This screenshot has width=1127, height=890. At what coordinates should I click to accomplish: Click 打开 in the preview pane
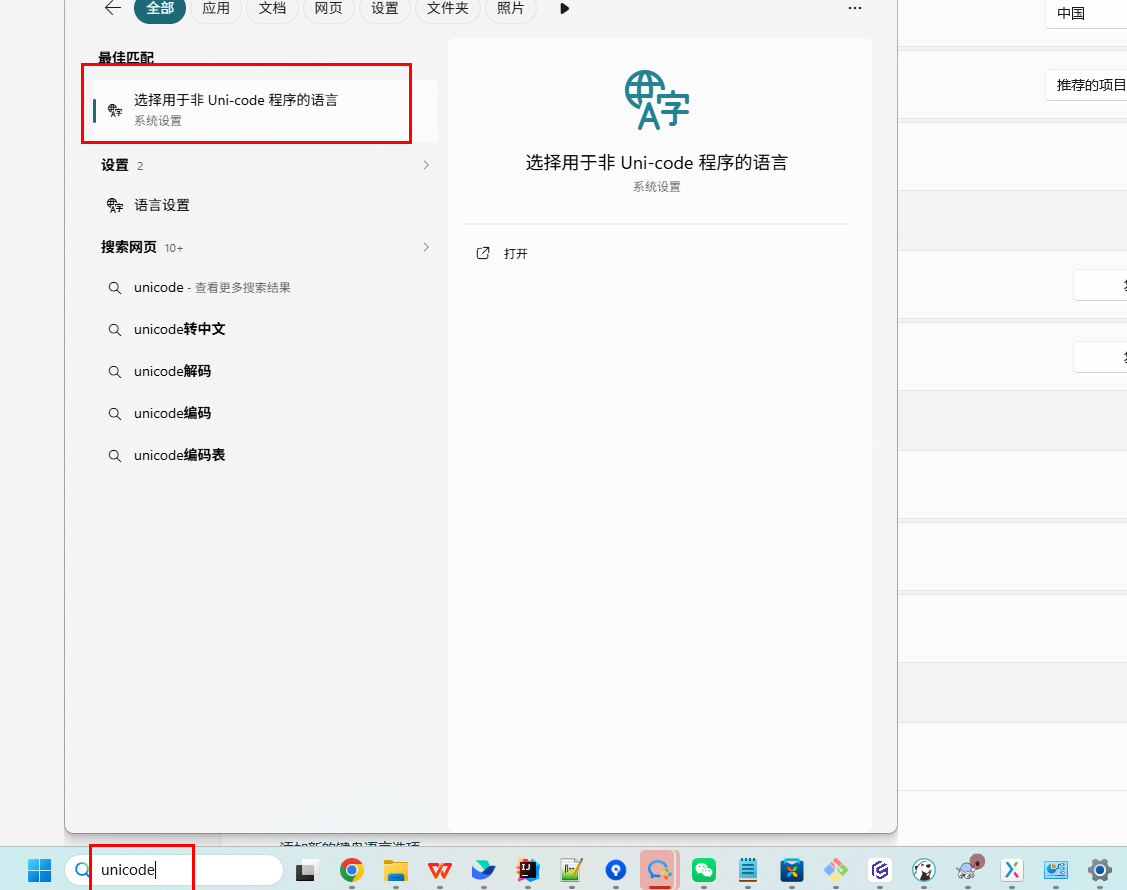tap(515, 254)
